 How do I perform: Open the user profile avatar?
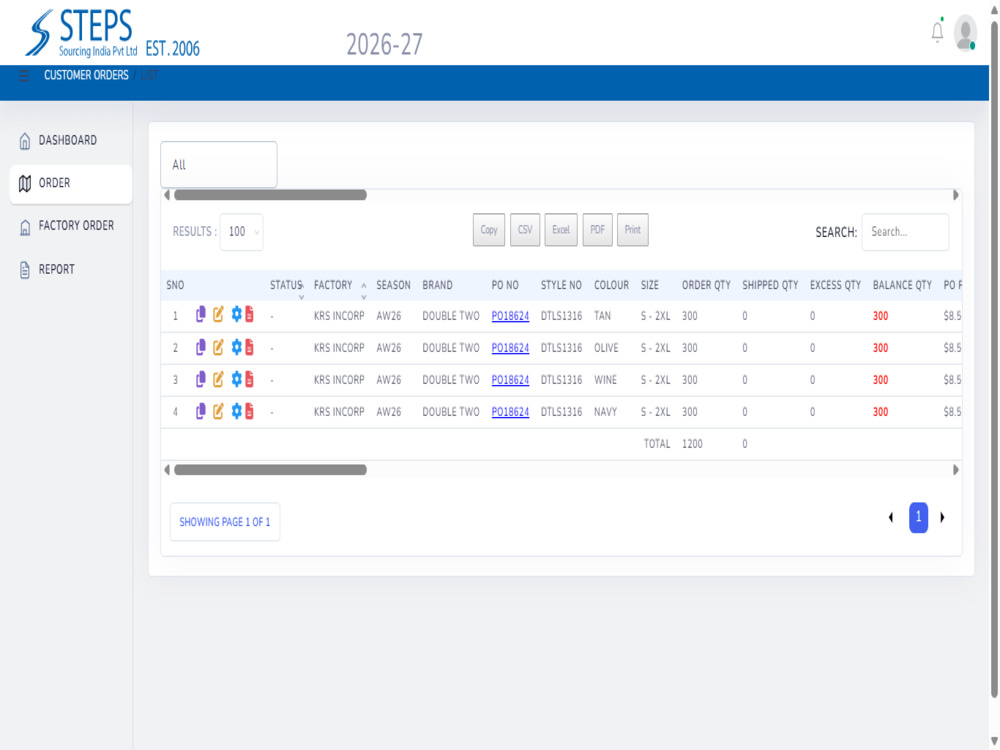pyautogui.click(x=965, y=32)
